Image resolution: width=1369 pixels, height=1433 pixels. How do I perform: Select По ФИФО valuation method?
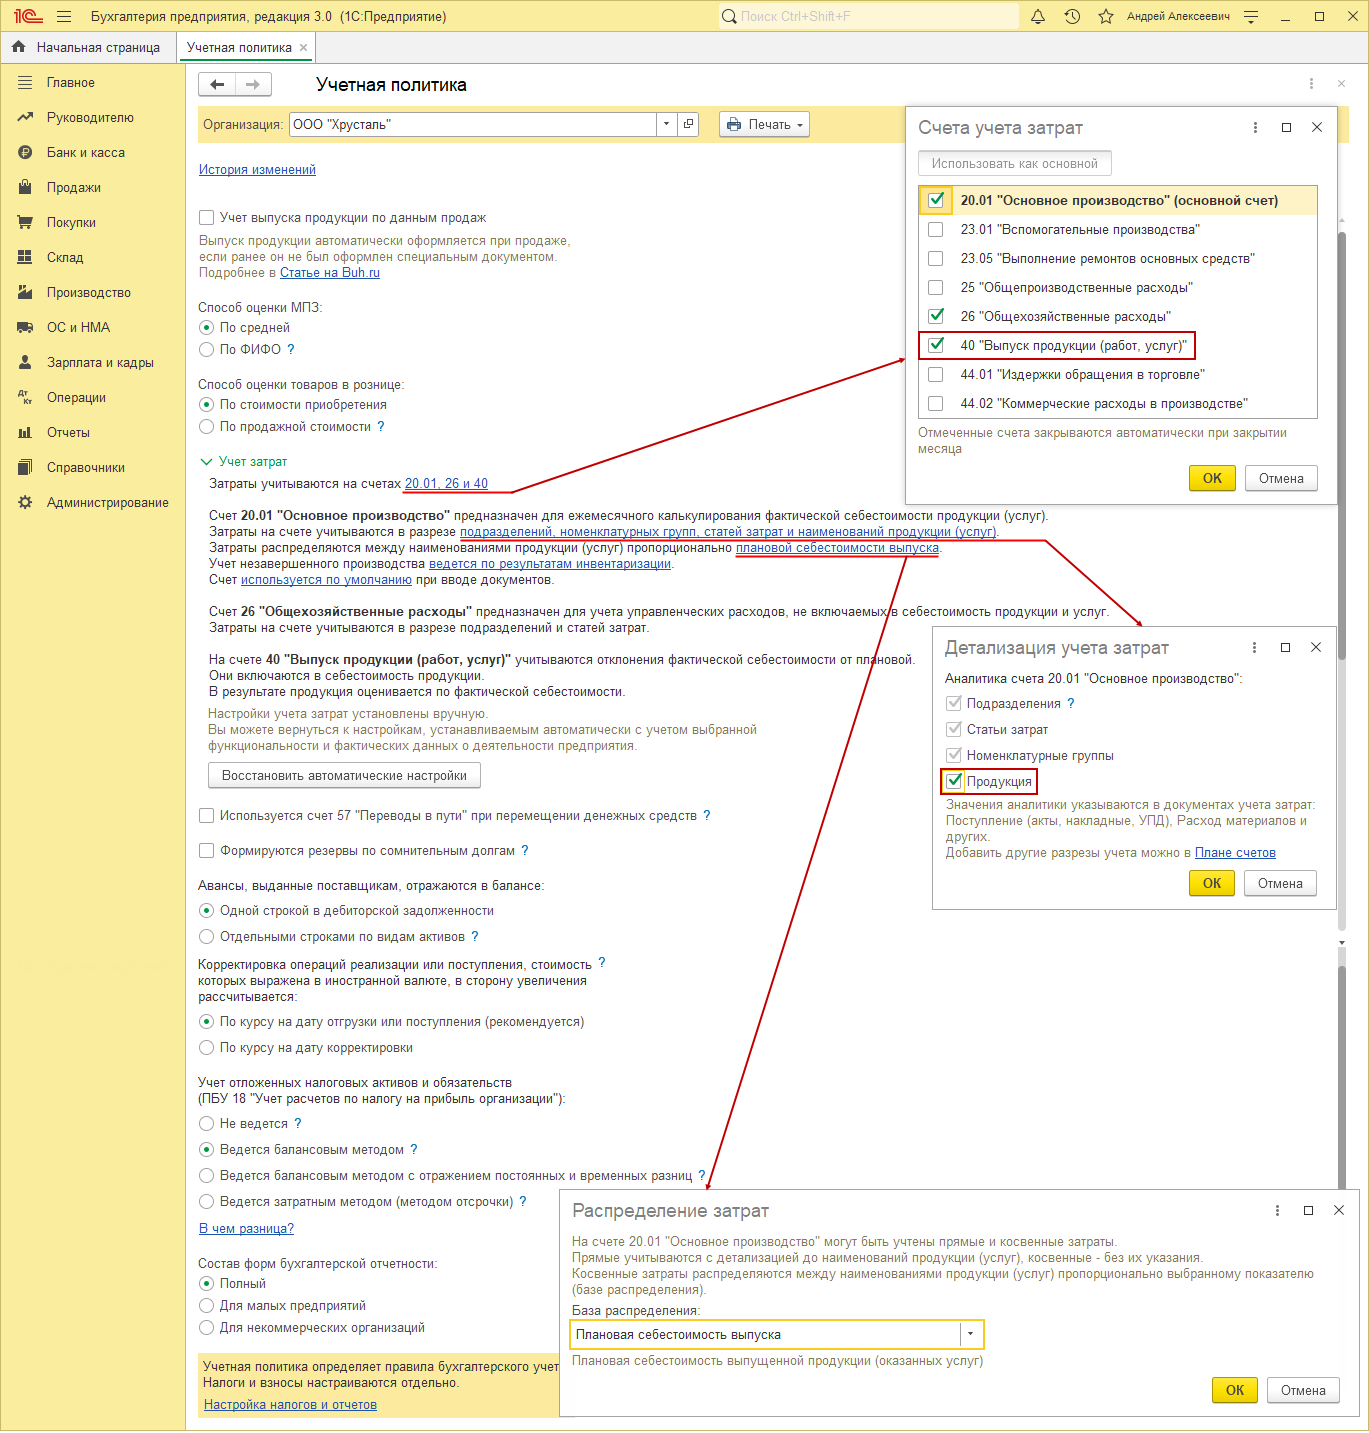click(207, 350)
